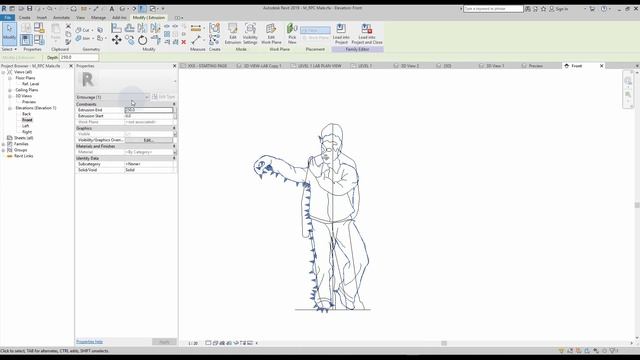The image size is (640, 360).
Task: Open the Entourage type selector dropdown
Action: (147, 97)
